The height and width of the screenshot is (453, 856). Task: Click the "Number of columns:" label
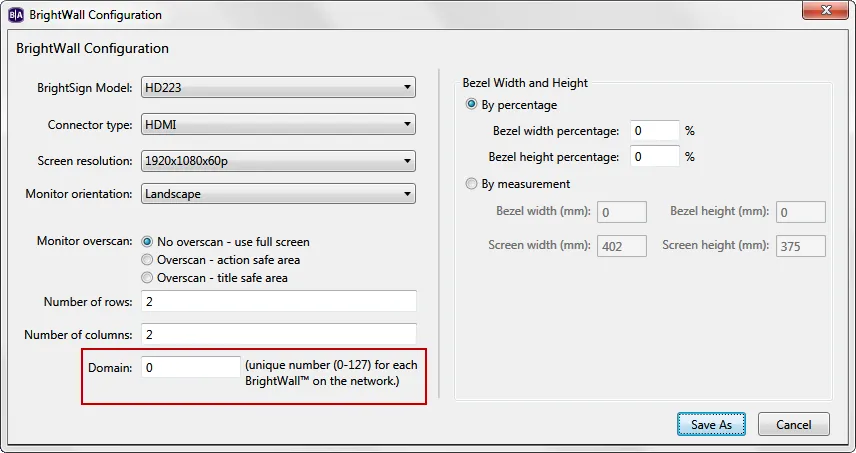[79, 335]
